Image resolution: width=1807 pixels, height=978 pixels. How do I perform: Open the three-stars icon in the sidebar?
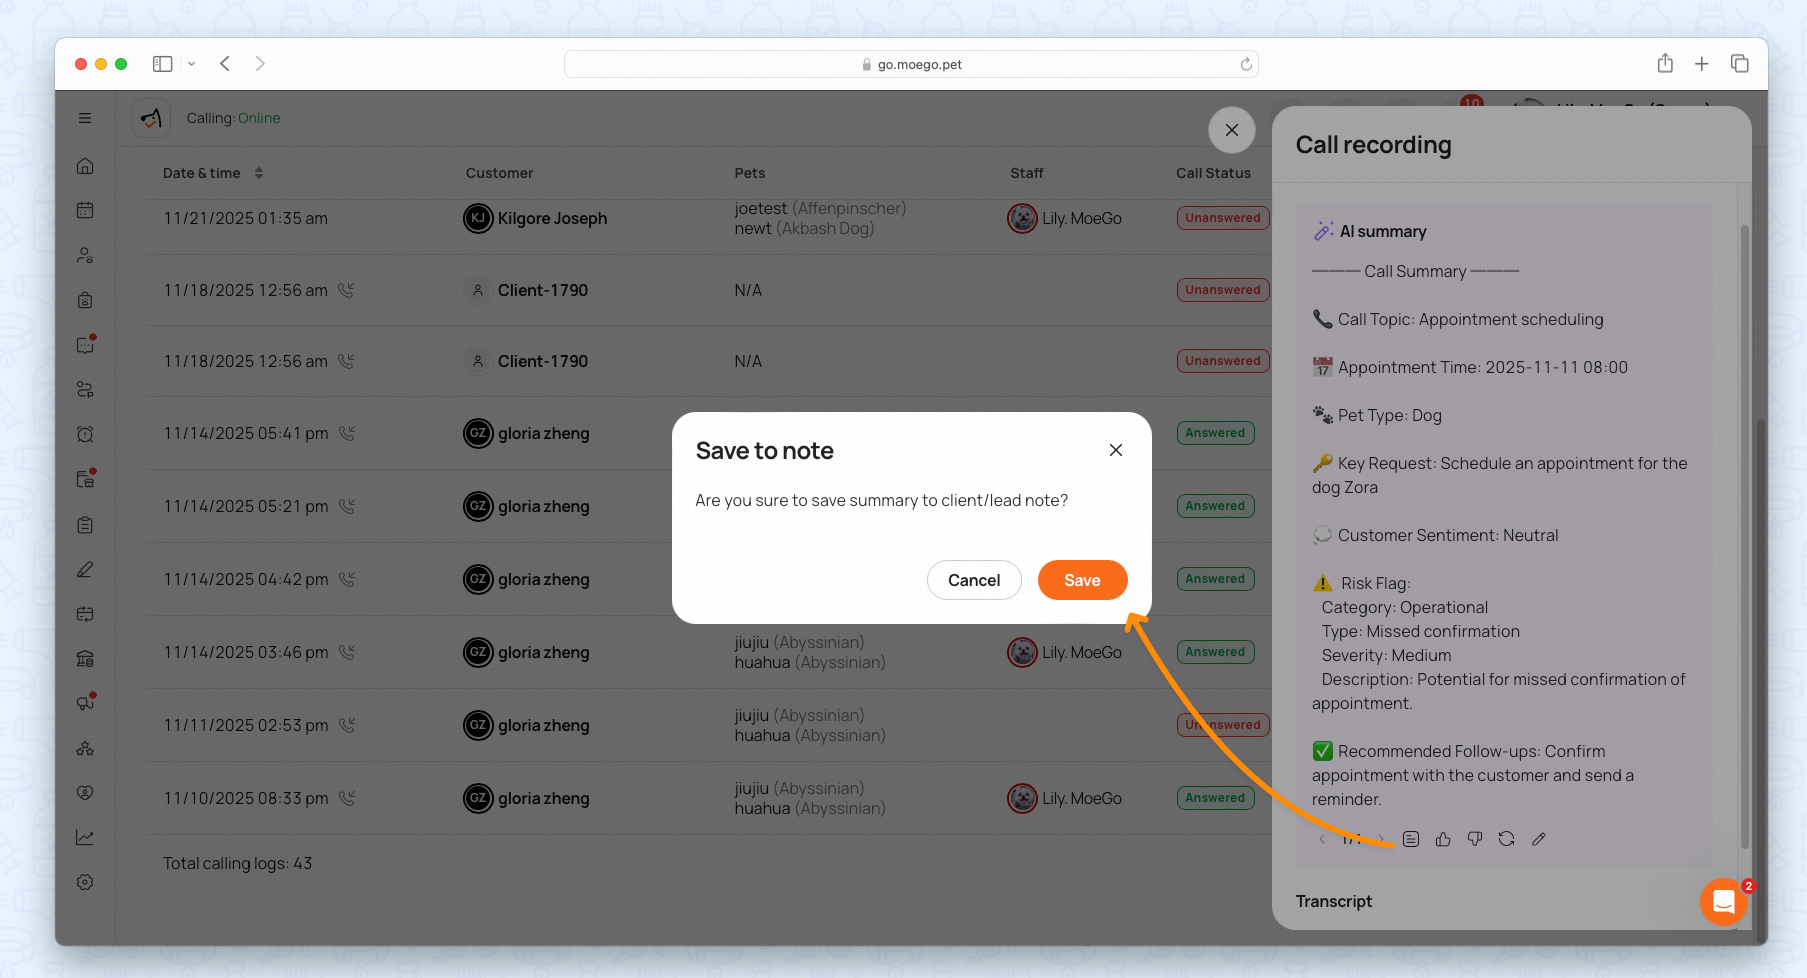coord(85,748)
